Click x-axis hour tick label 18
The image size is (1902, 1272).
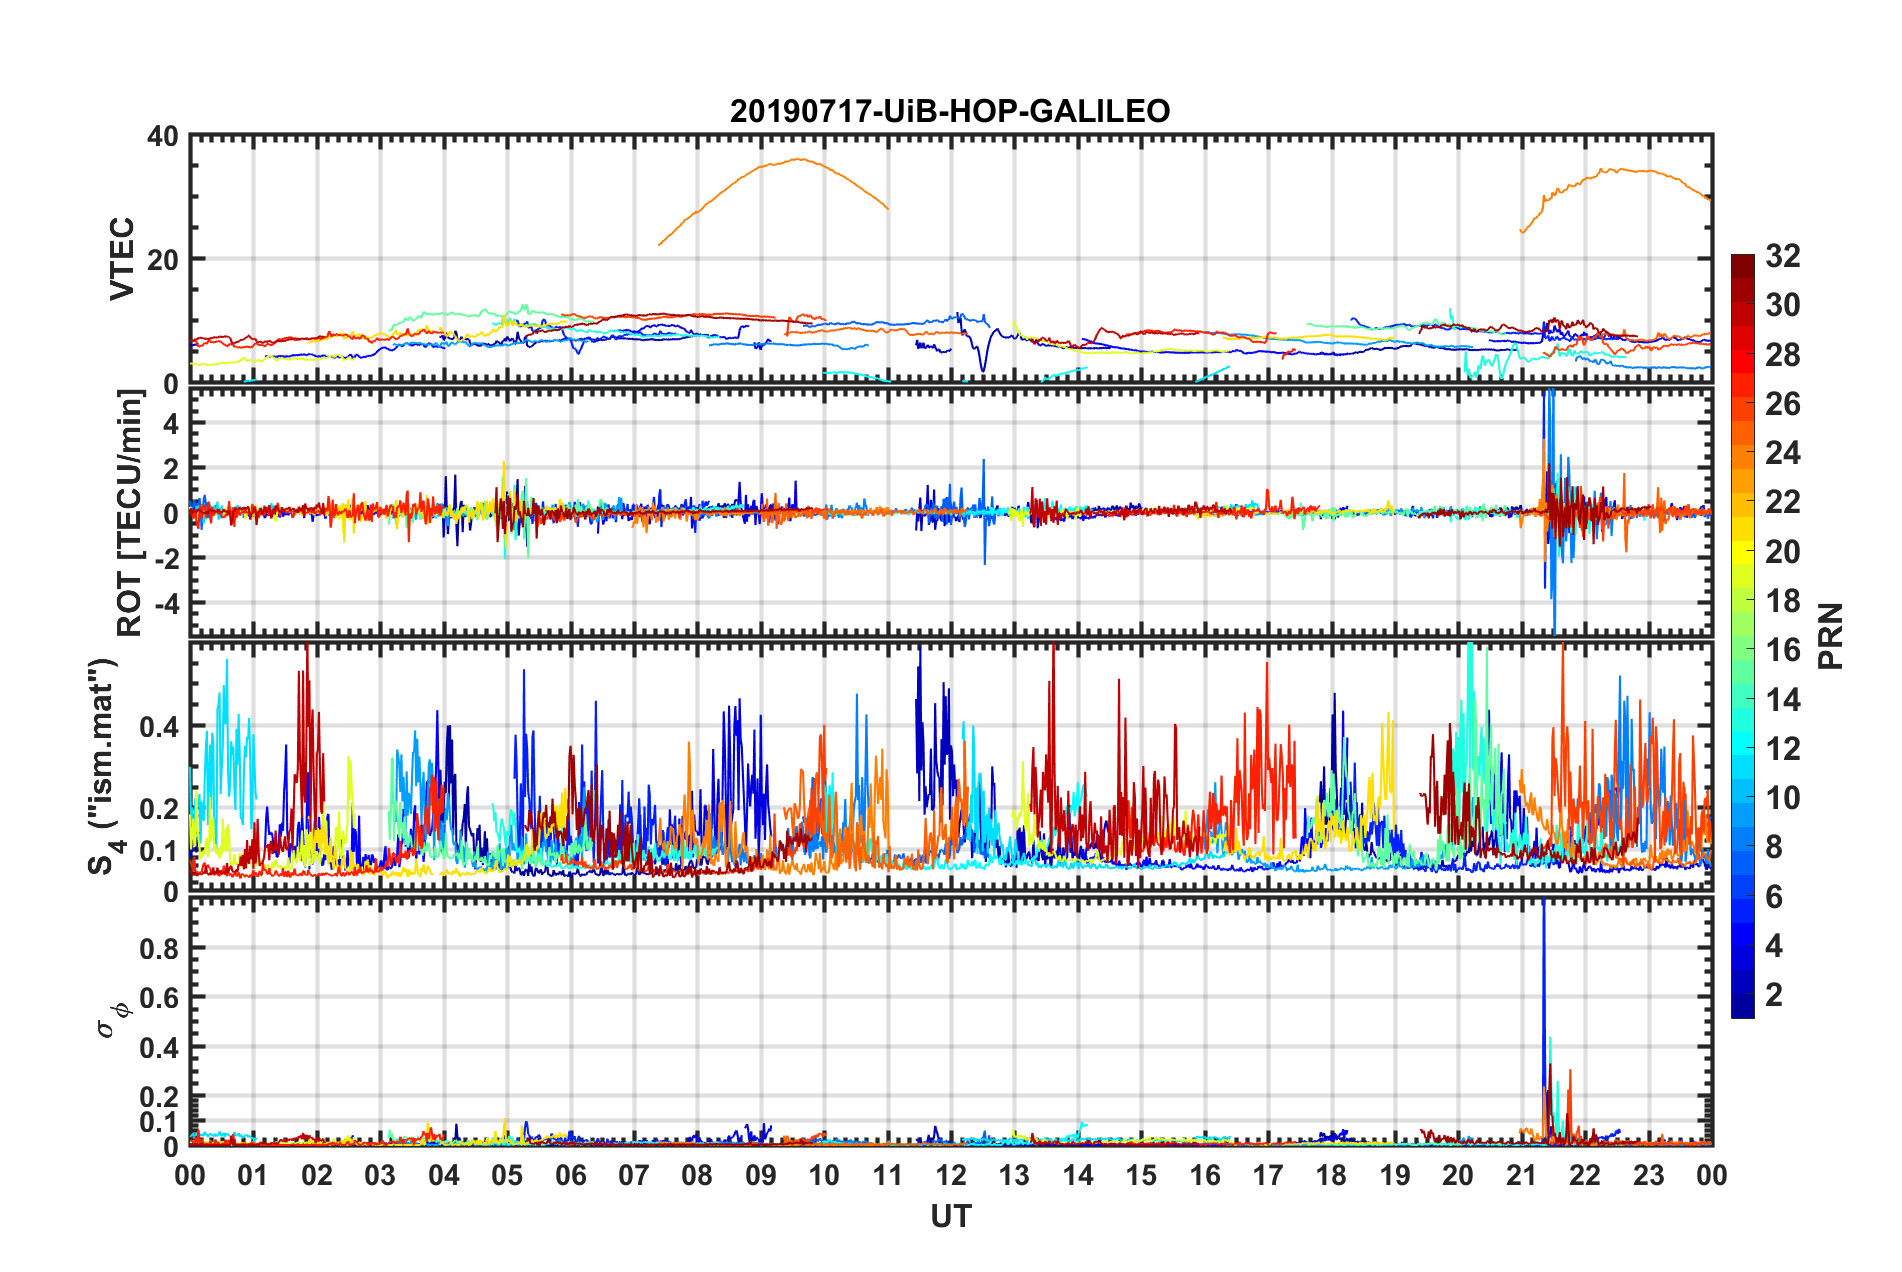coord(1331,1175)
